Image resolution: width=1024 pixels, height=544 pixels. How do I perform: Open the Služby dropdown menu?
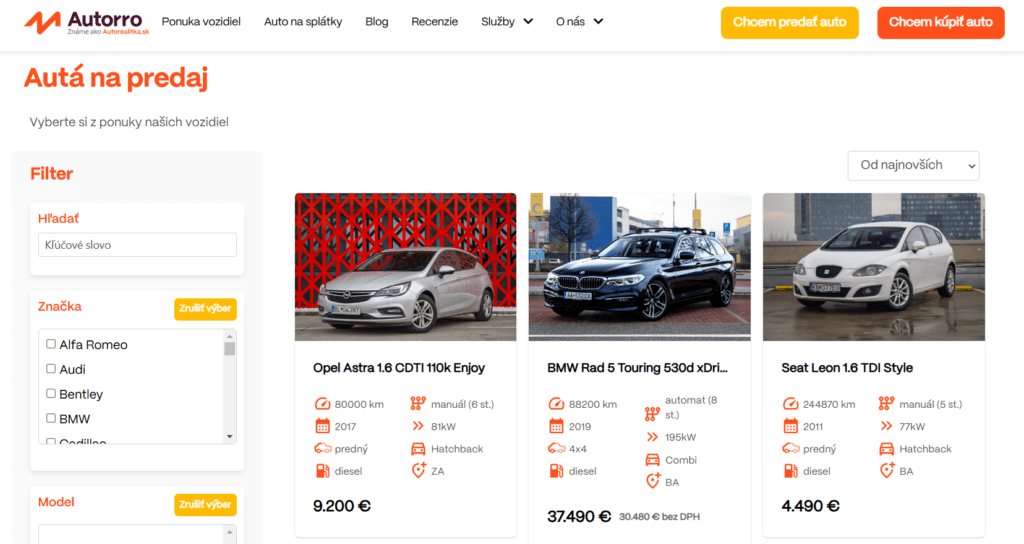point(507,22)
